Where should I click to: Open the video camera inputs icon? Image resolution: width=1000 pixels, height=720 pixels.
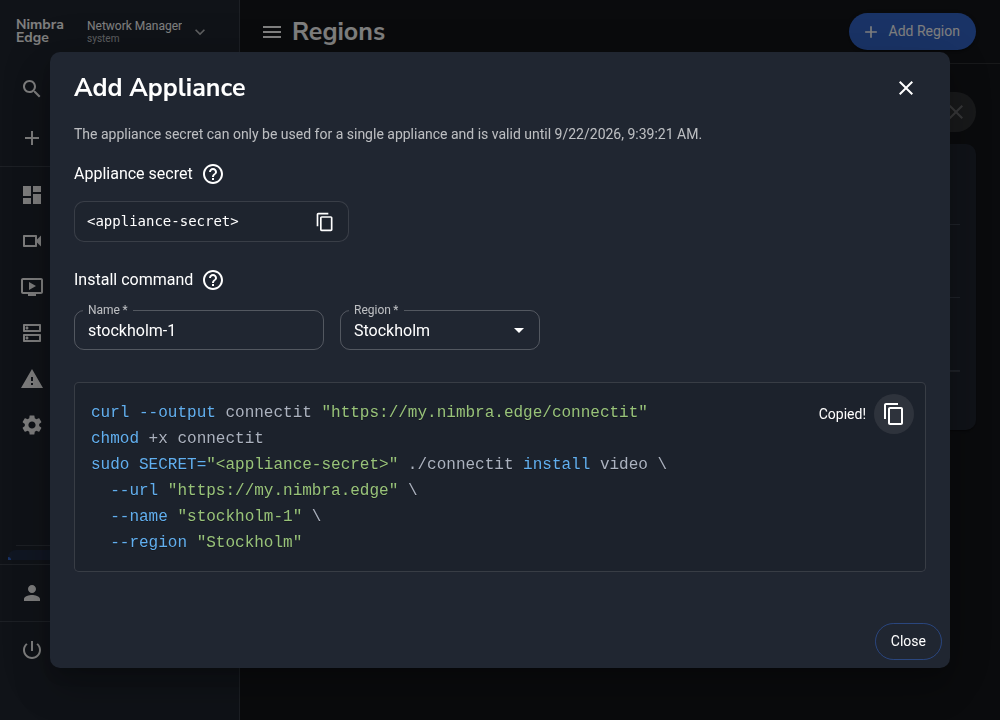tap(32, 241)
